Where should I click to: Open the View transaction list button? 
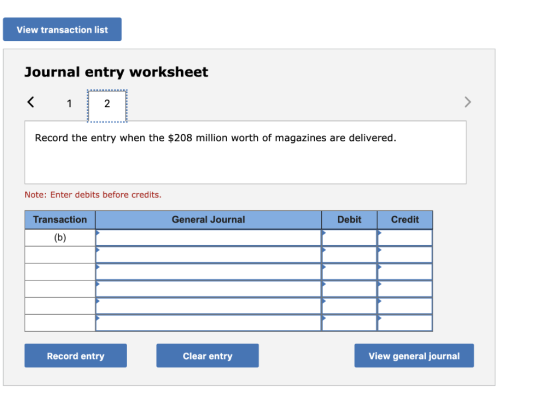[x=62, y=29]
